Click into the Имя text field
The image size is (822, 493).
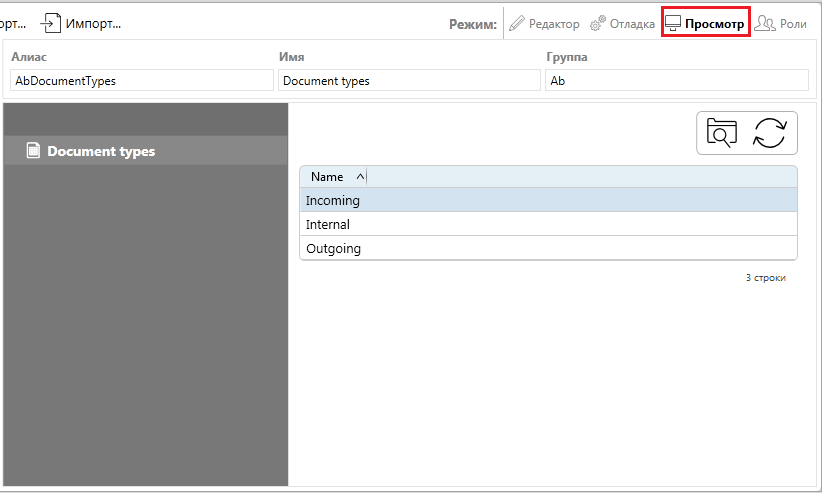point(409,81)
